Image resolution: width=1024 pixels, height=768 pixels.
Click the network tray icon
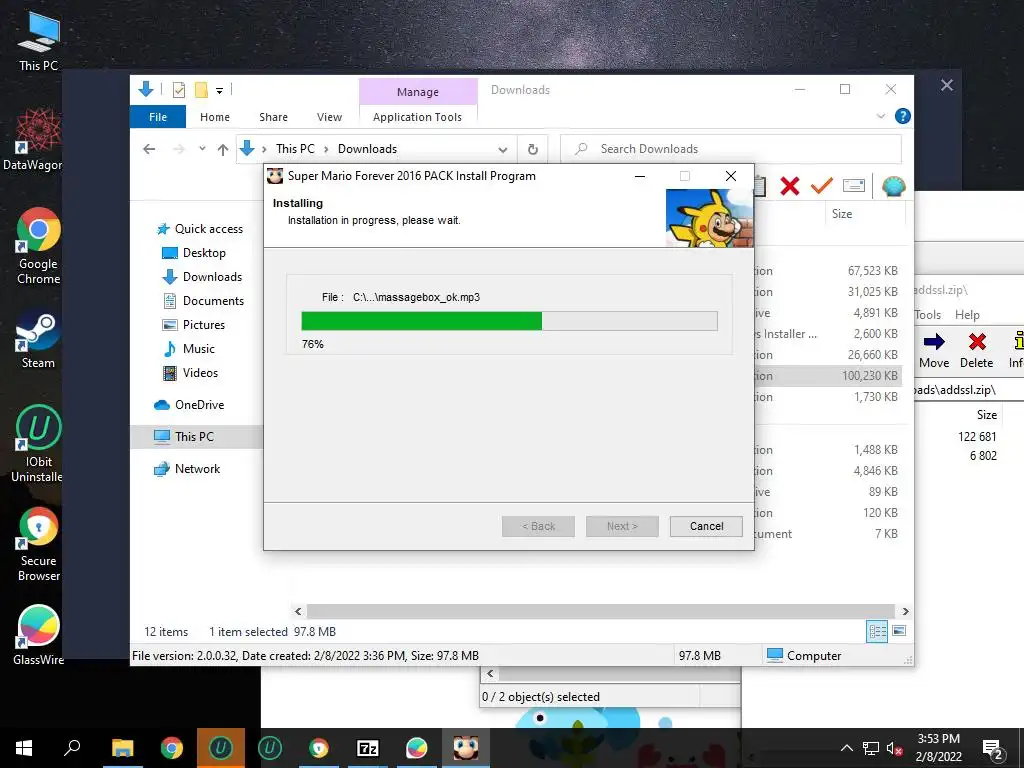[x=871, y=748]
